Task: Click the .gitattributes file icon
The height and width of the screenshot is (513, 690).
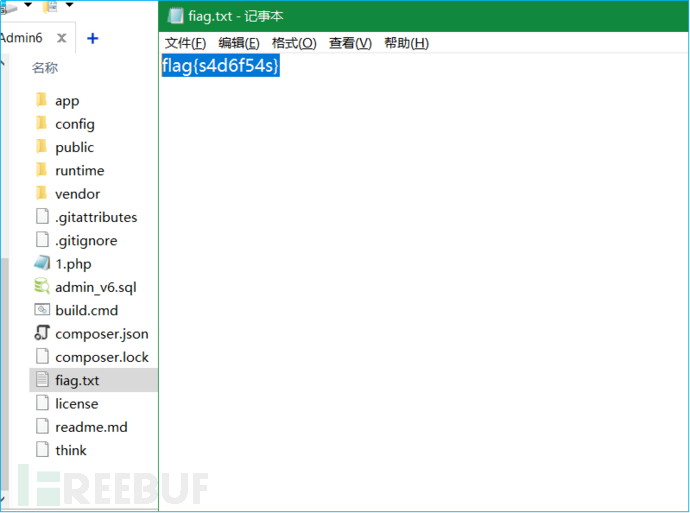Action: (x=42, y=216)
